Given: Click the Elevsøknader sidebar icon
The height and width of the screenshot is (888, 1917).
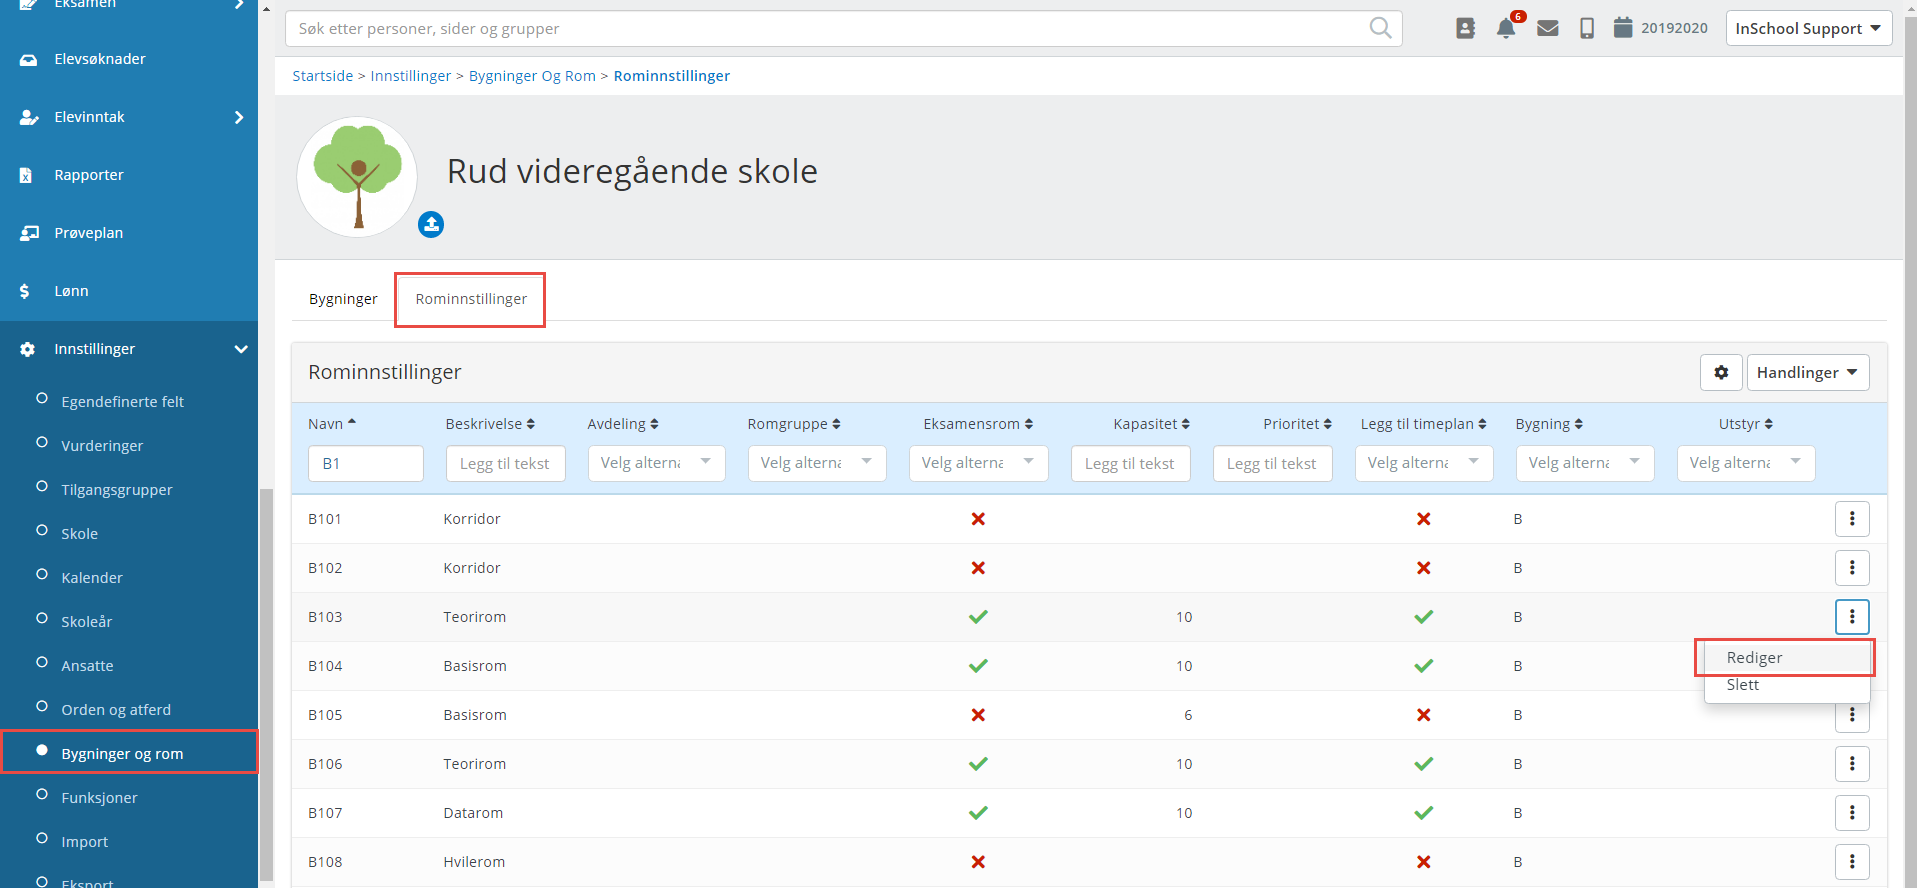Looking at the screenshot, I should tap(28, 60).
